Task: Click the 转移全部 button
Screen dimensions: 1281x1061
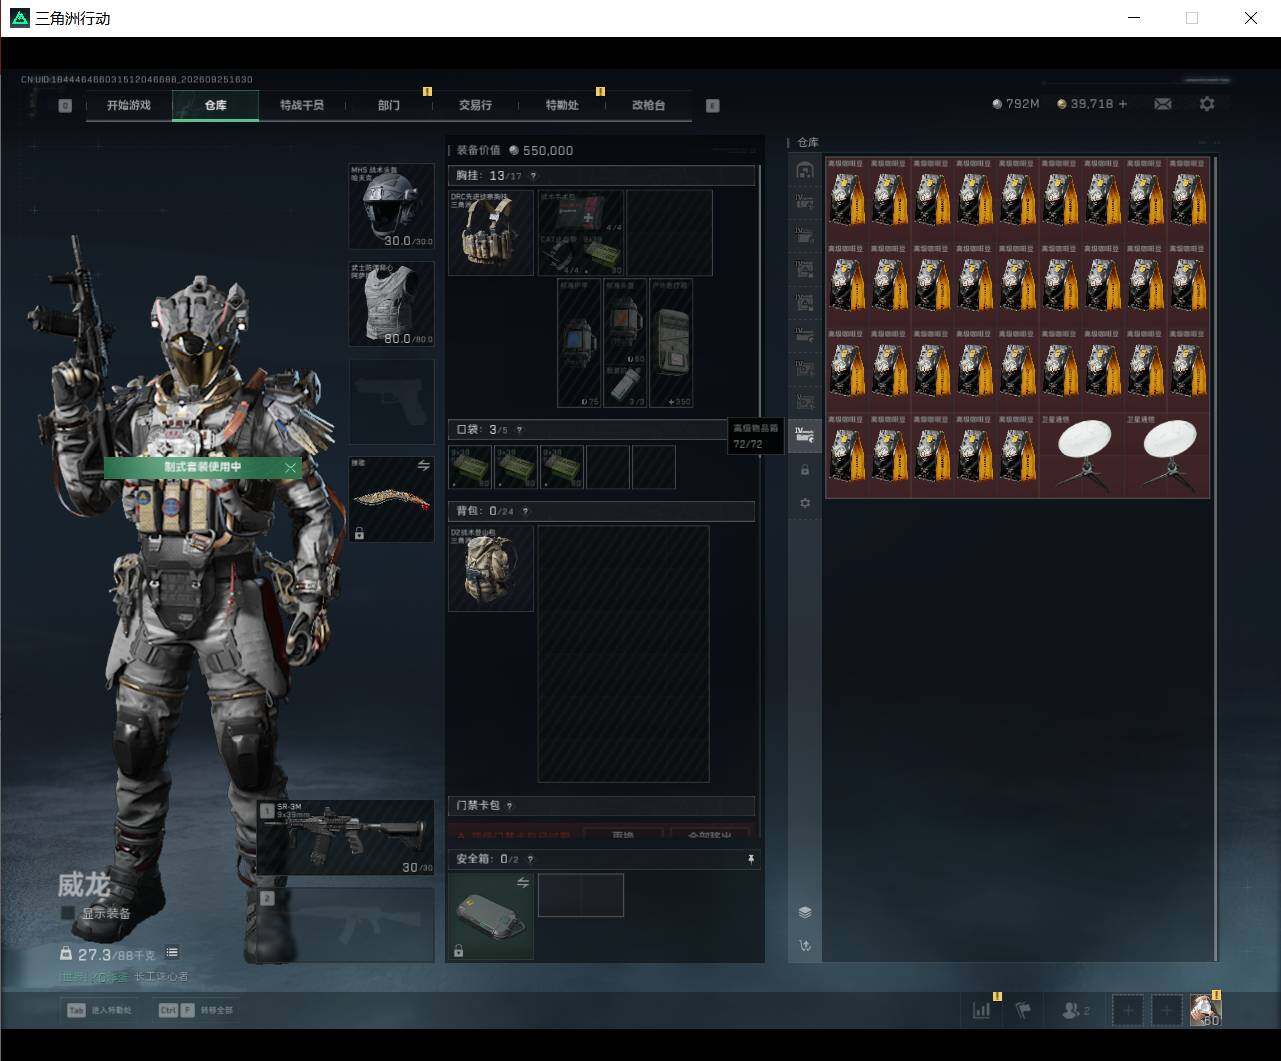Action: pyautogui.click(x=196, y=1010)
